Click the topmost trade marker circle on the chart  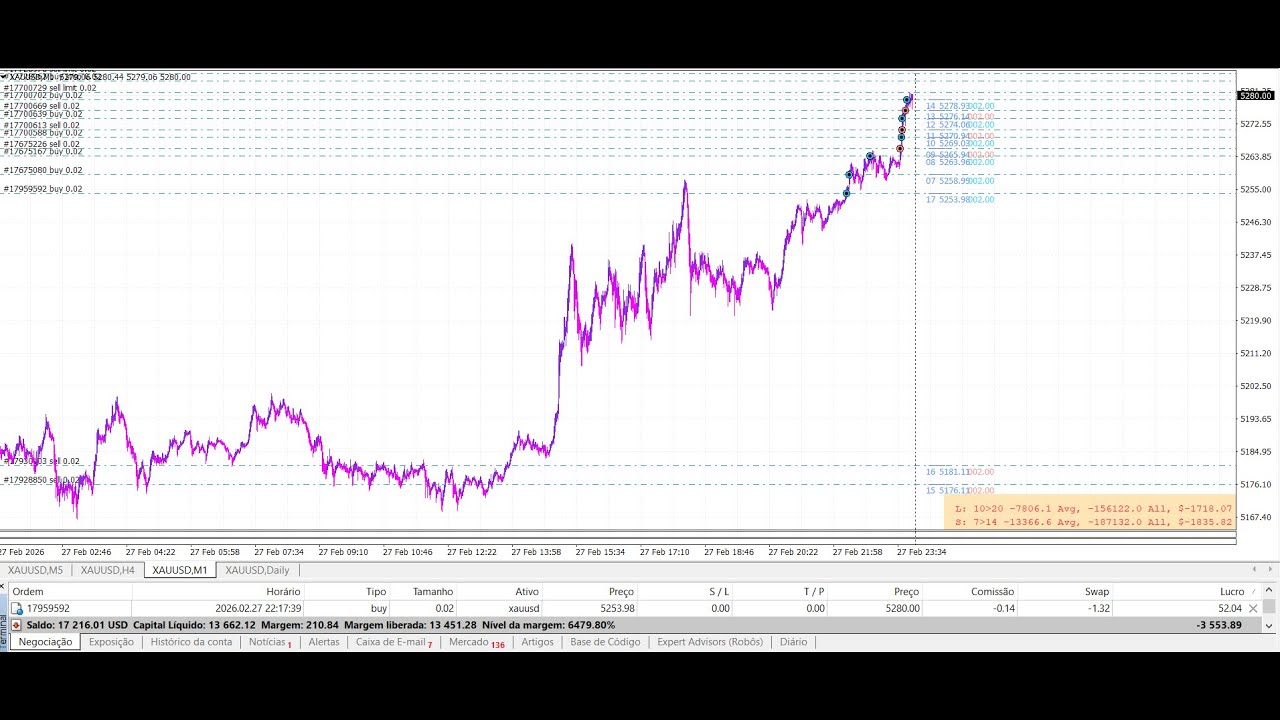908,99
